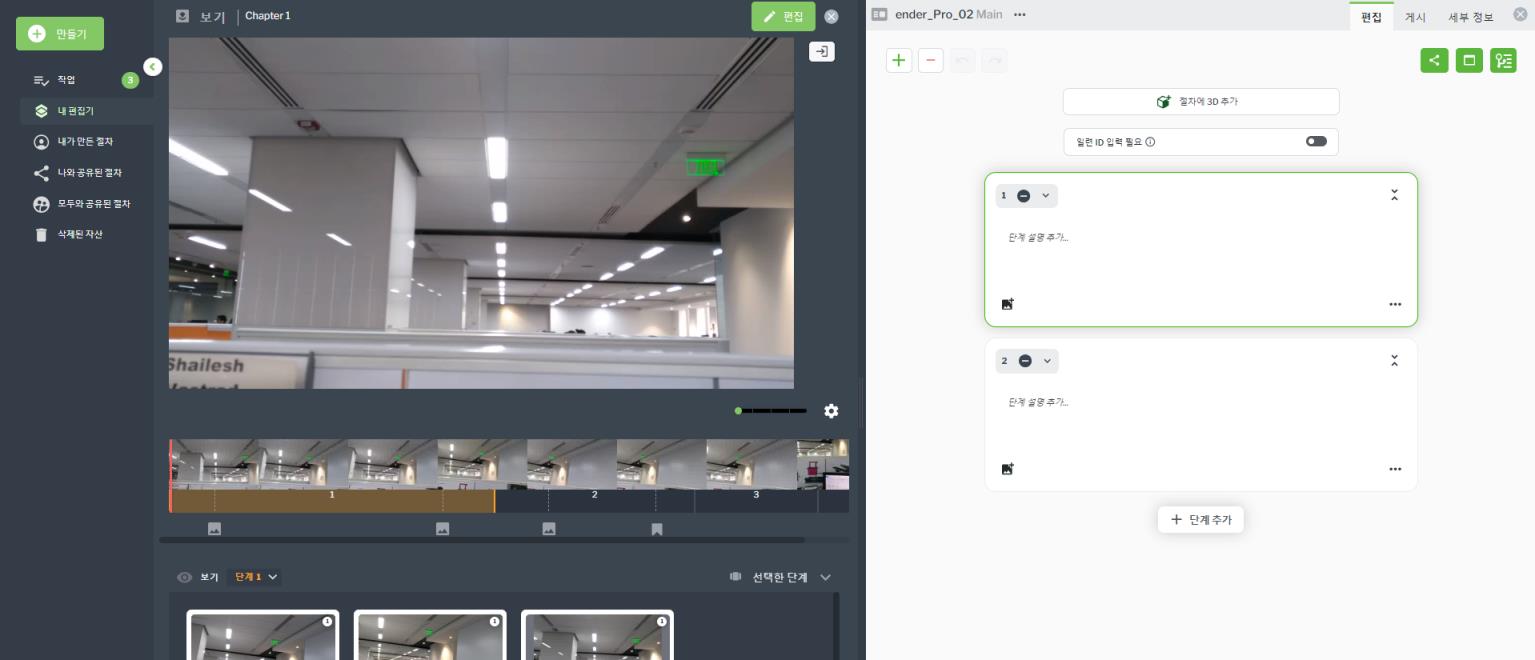The height and width of the screenshot is (660, 1535).
Task: Click the second image marker under timeline
Action: (443, 529)
